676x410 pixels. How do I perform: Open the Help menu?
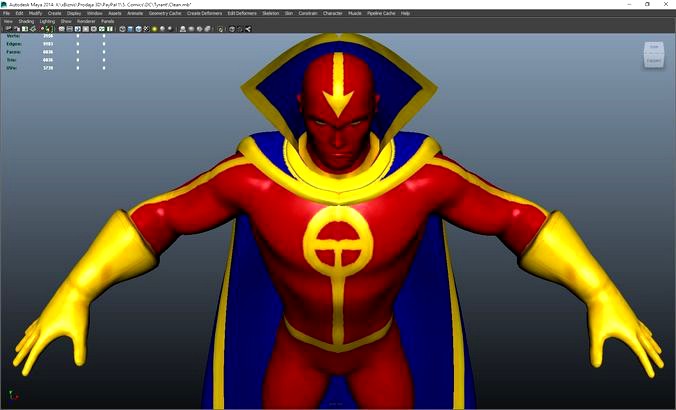405,13
